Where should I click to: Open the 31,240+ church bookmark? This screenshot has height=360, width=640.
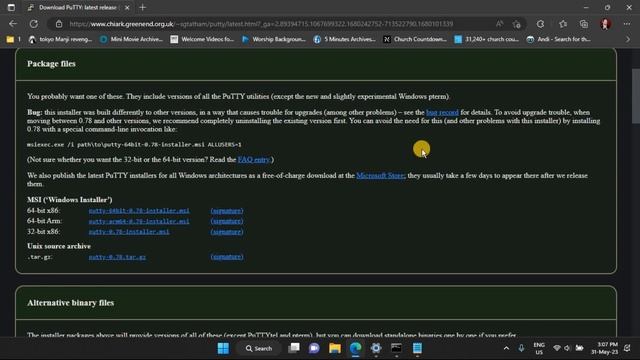point(487,39)
